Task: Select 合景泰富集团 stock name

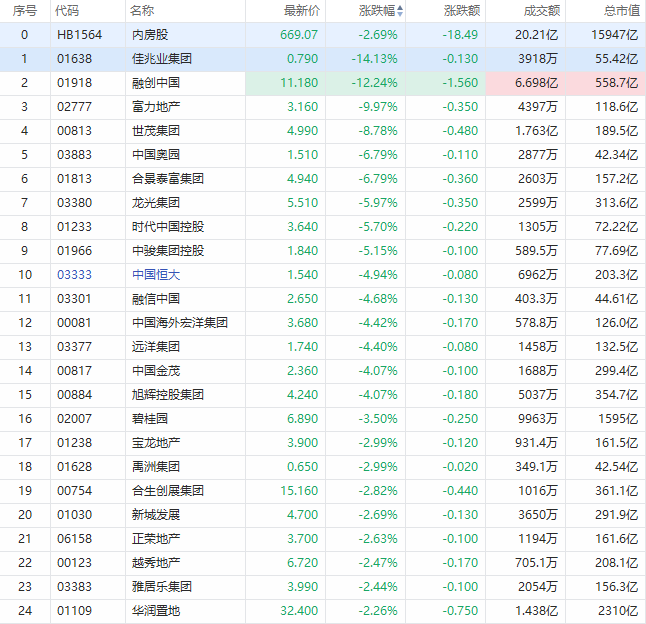Action: pyautogui.click(x=168, y=179)
